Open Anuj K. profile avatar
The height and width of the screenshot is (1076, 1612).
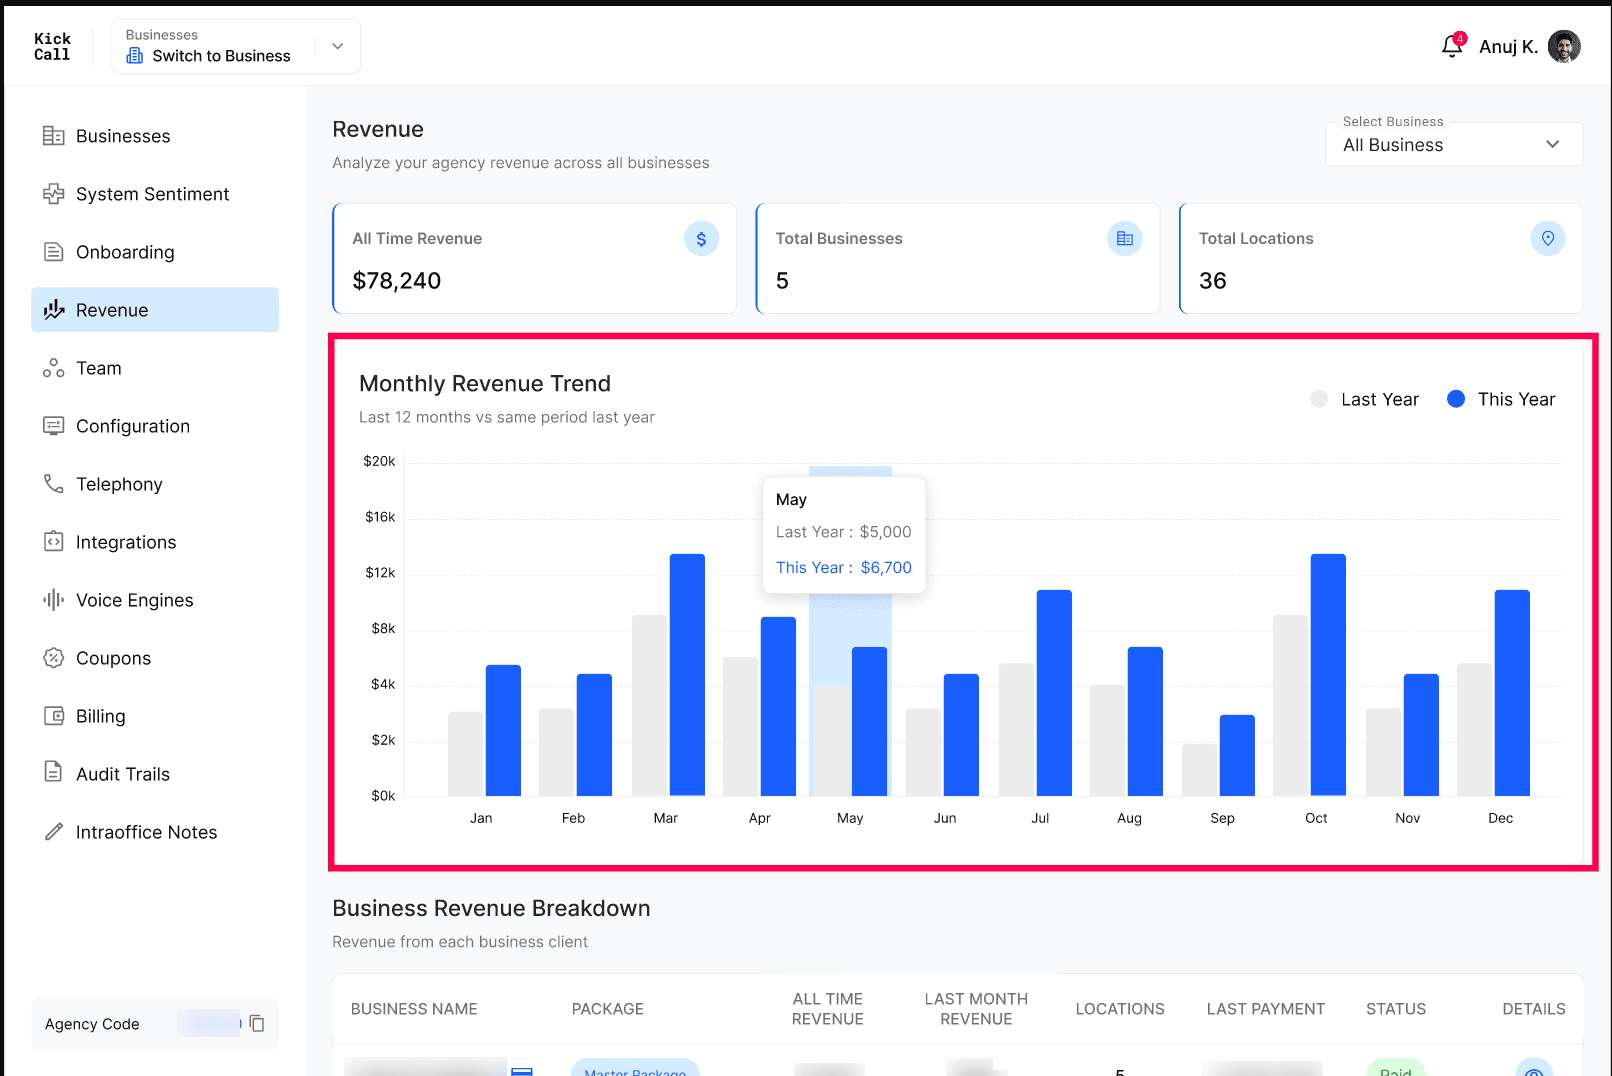(x=1564, y=46)
